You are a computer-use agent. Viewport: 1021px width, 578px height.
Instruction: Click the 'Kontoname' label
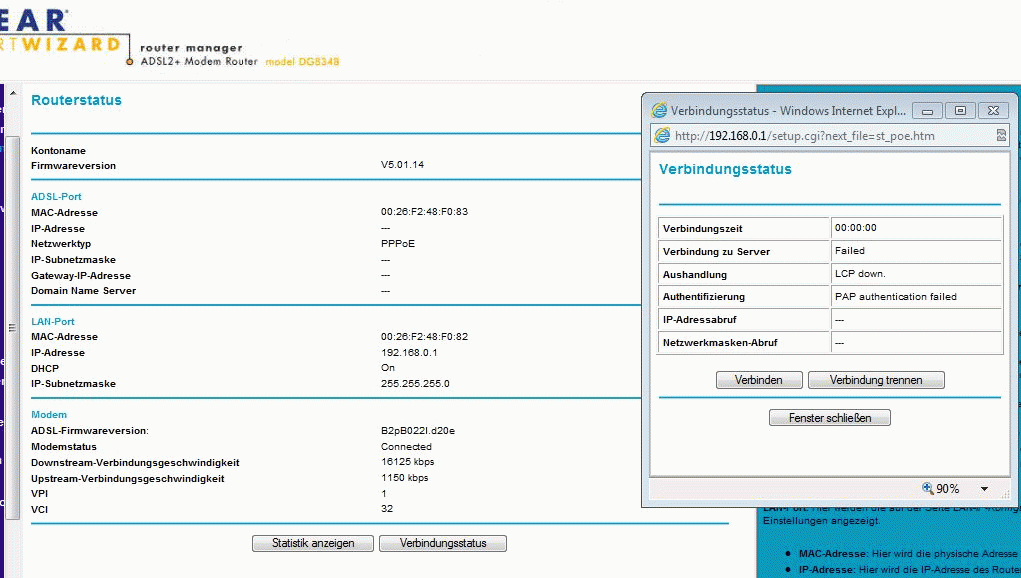[58, 150]
